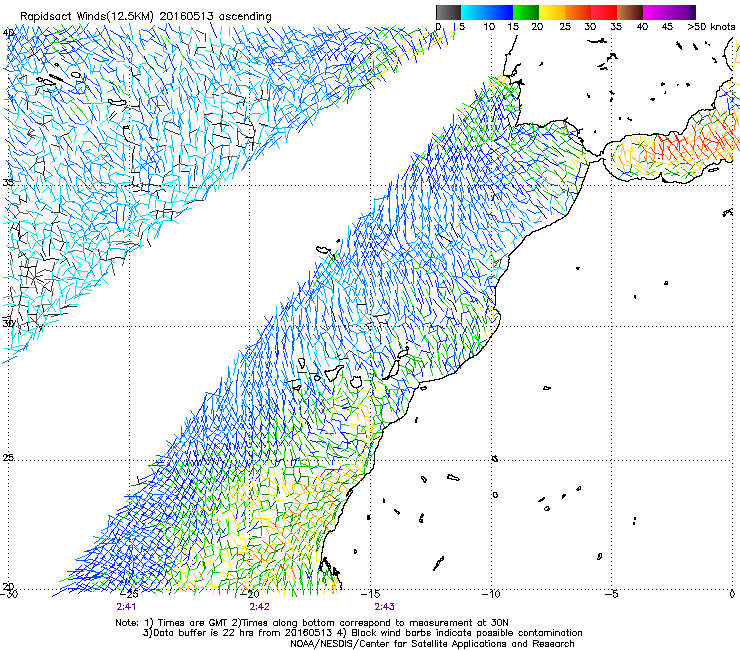Click the purple time label 2:43
This screenshot has height=650, width=740.
tap(385, 607)
